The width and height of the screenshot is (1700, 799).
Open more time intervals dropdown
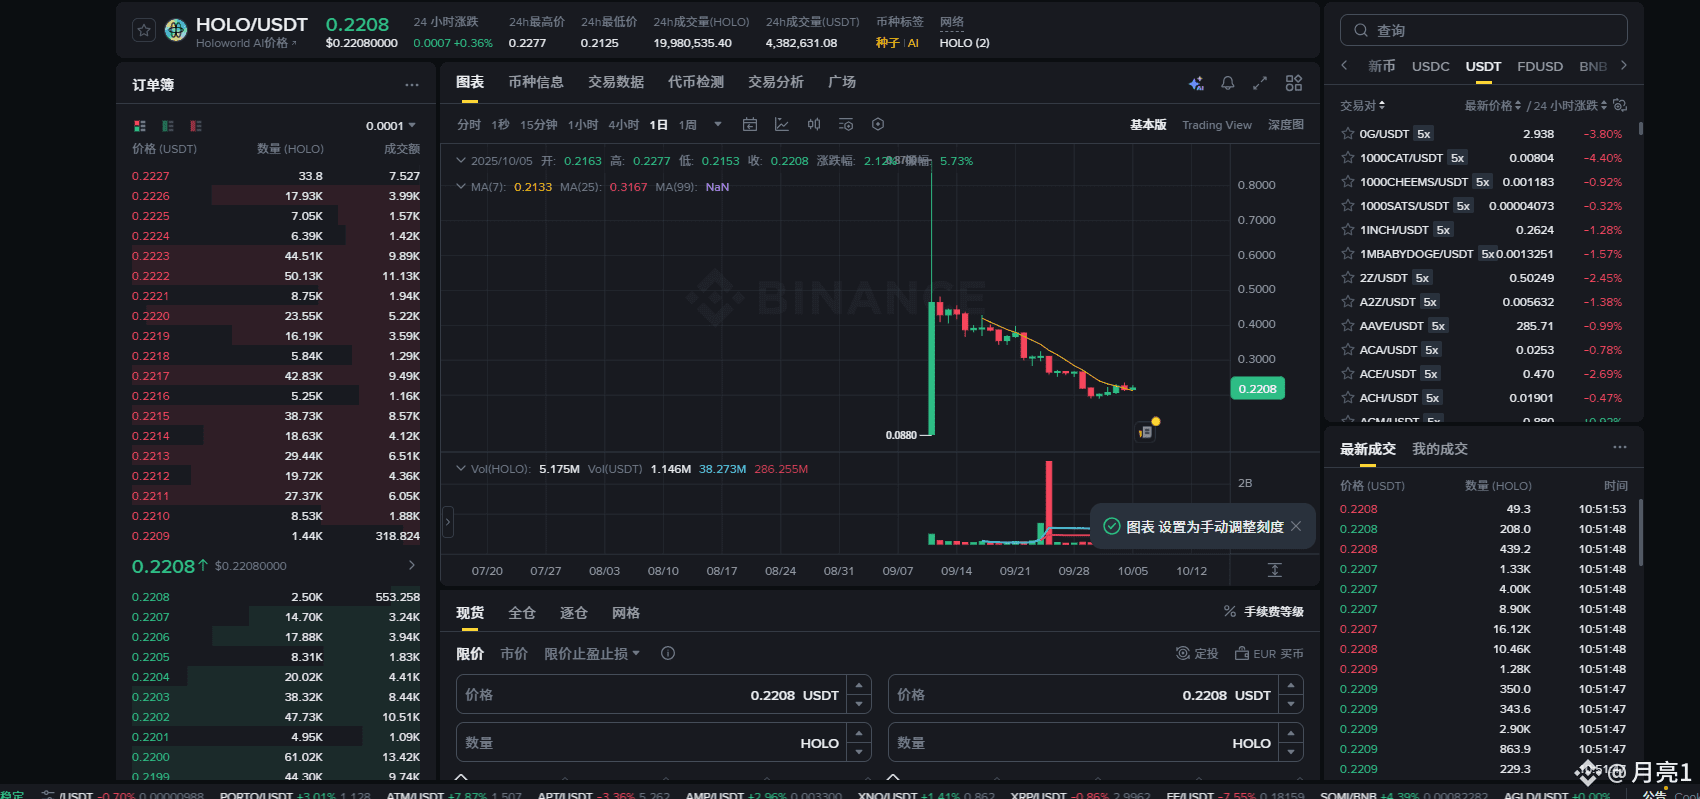coord(718,125)
